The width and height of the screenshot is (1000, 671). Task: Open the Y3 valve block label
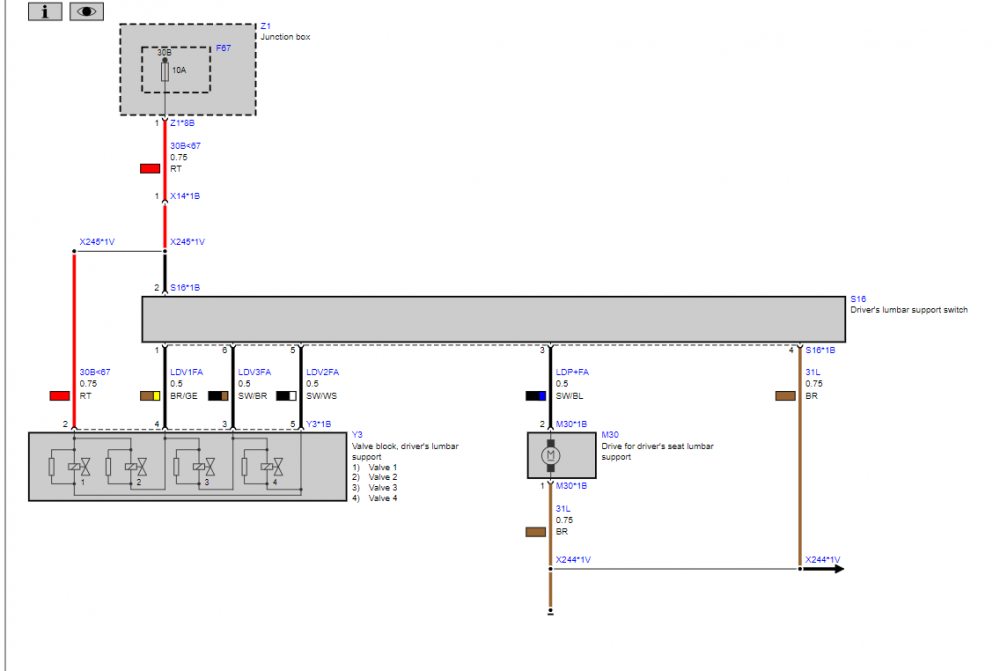[x=357, y=435]
